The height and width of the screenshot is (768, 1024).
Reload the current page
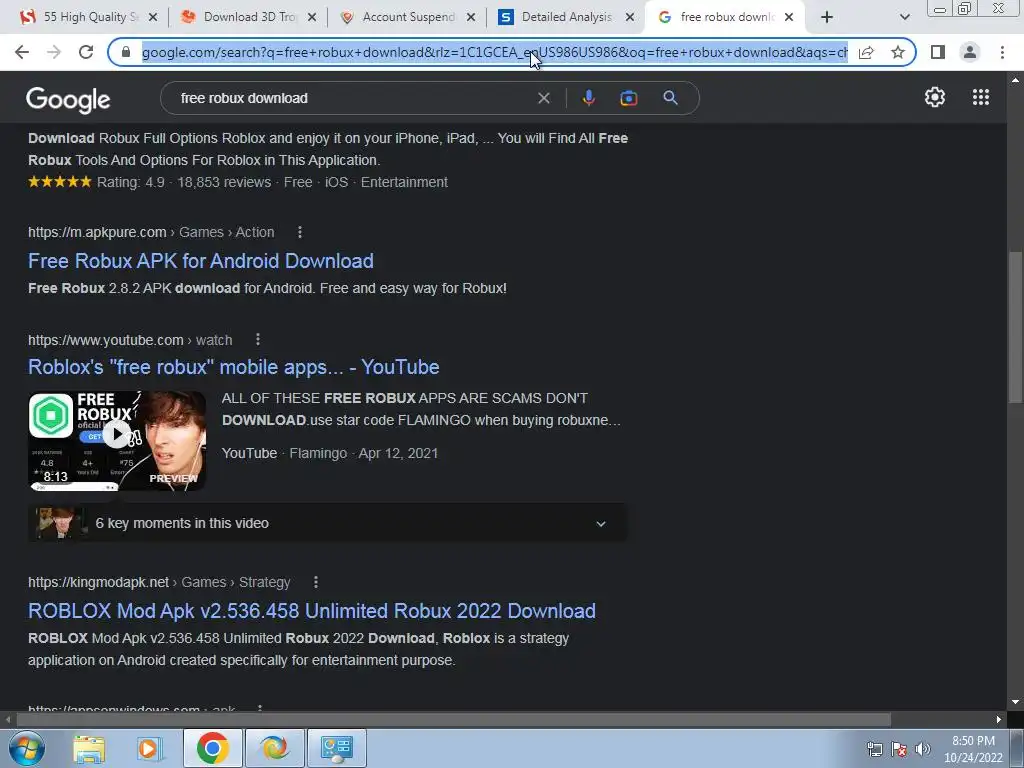tap(86, 52)
